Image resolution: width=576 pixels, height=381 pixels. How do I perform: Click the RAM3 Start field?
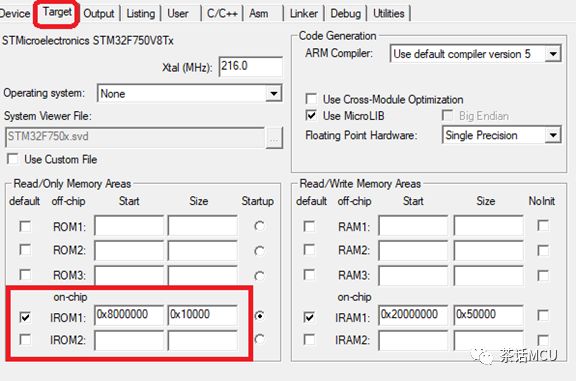point(413,275)
